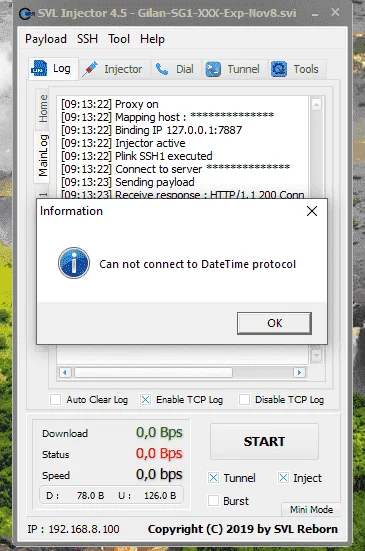Select the vertical Home tab

pyautogui.click(x=43, y=108)
